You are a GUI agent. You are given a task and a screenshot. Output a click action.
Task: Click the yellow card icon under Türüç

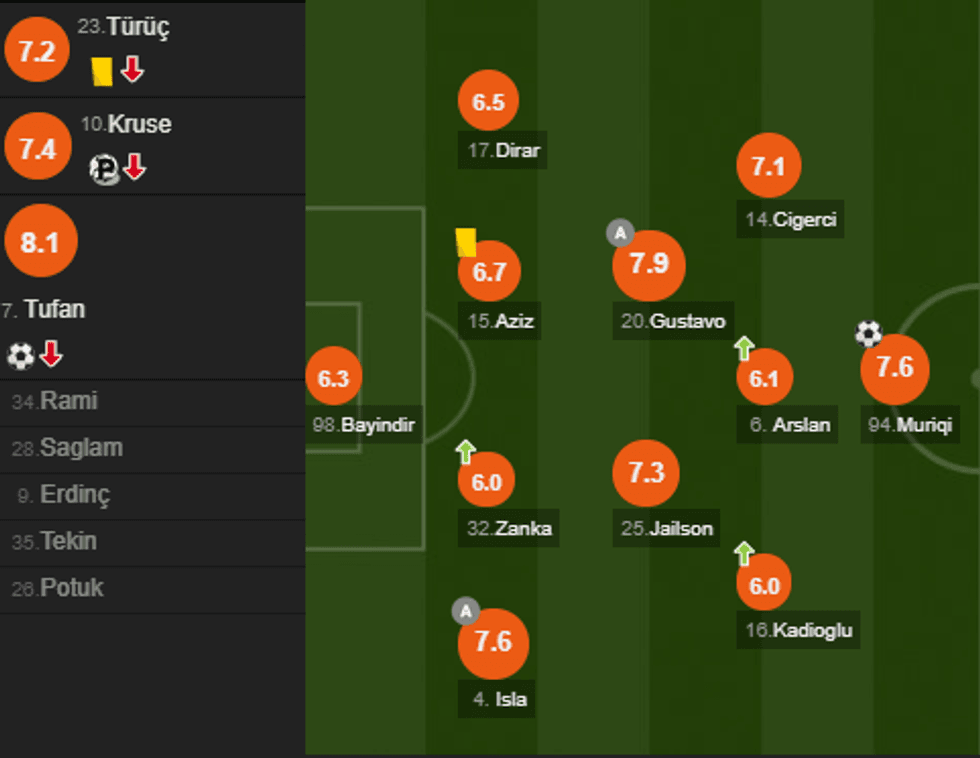click(x=102, y=70)
